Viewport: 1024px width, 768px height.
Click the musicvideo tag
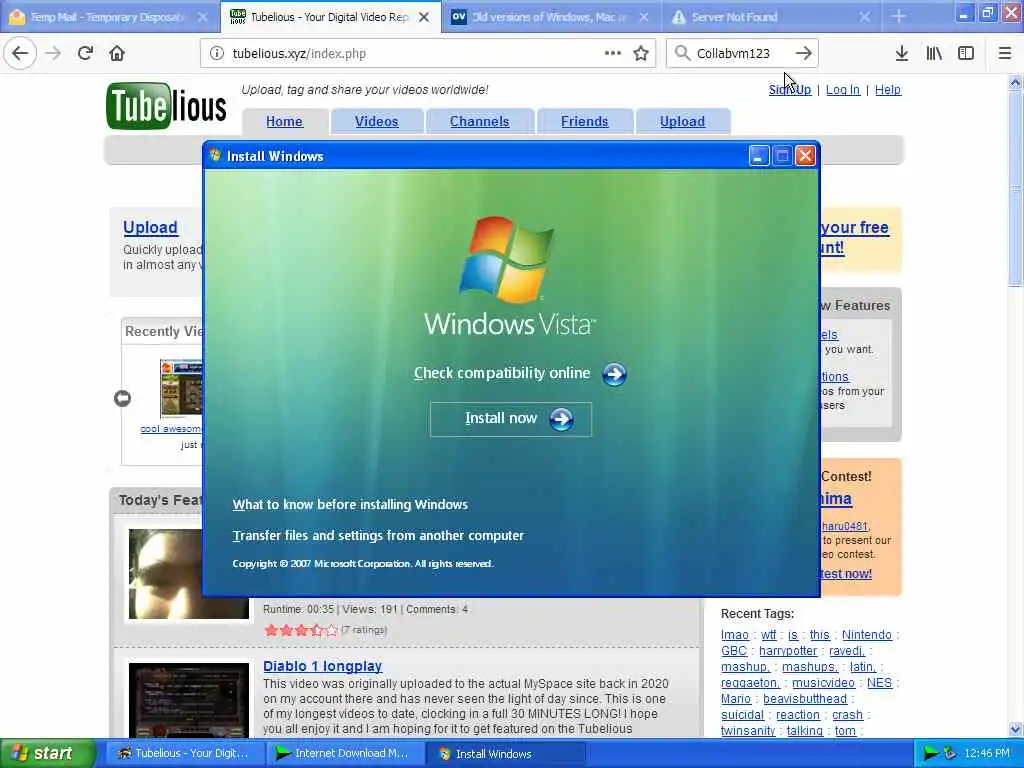pos(823,682)
